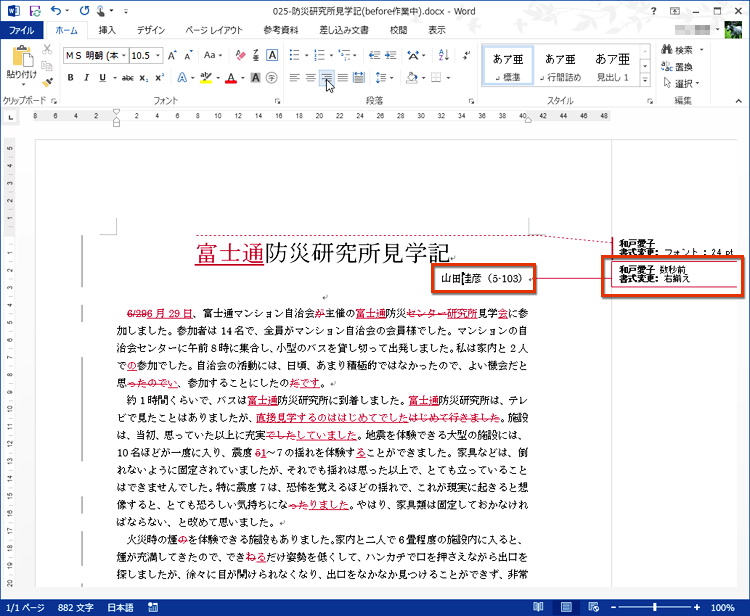Screen dimensions: 750x616
Task: Toggle Underline formatting
Action: [x=102, y=77]
